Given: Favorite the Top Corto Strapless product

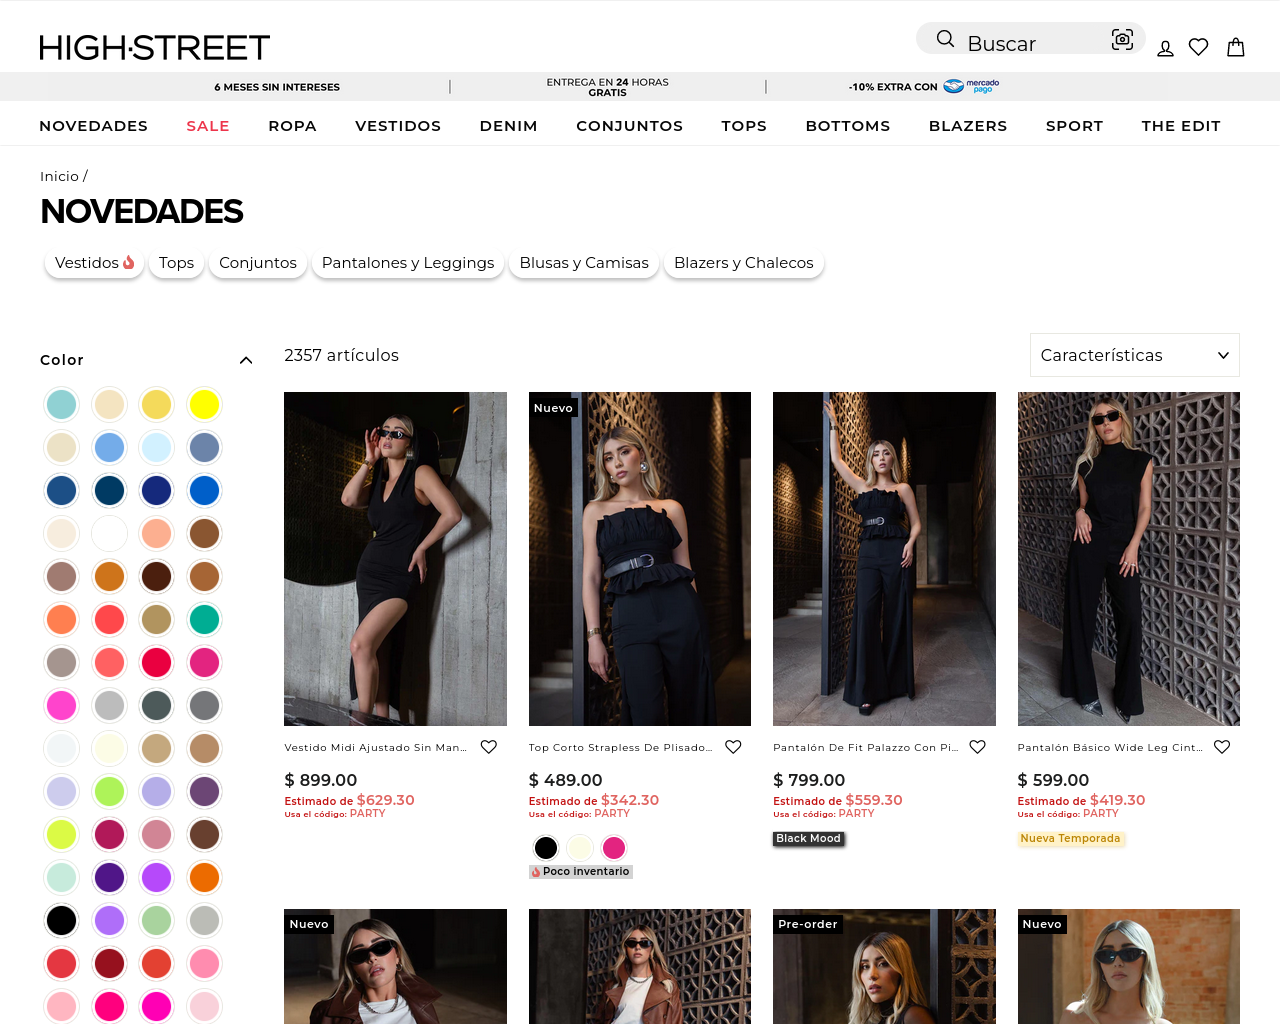Looking at the screenshot, I should pyautogui.click(x=733, y=747).
